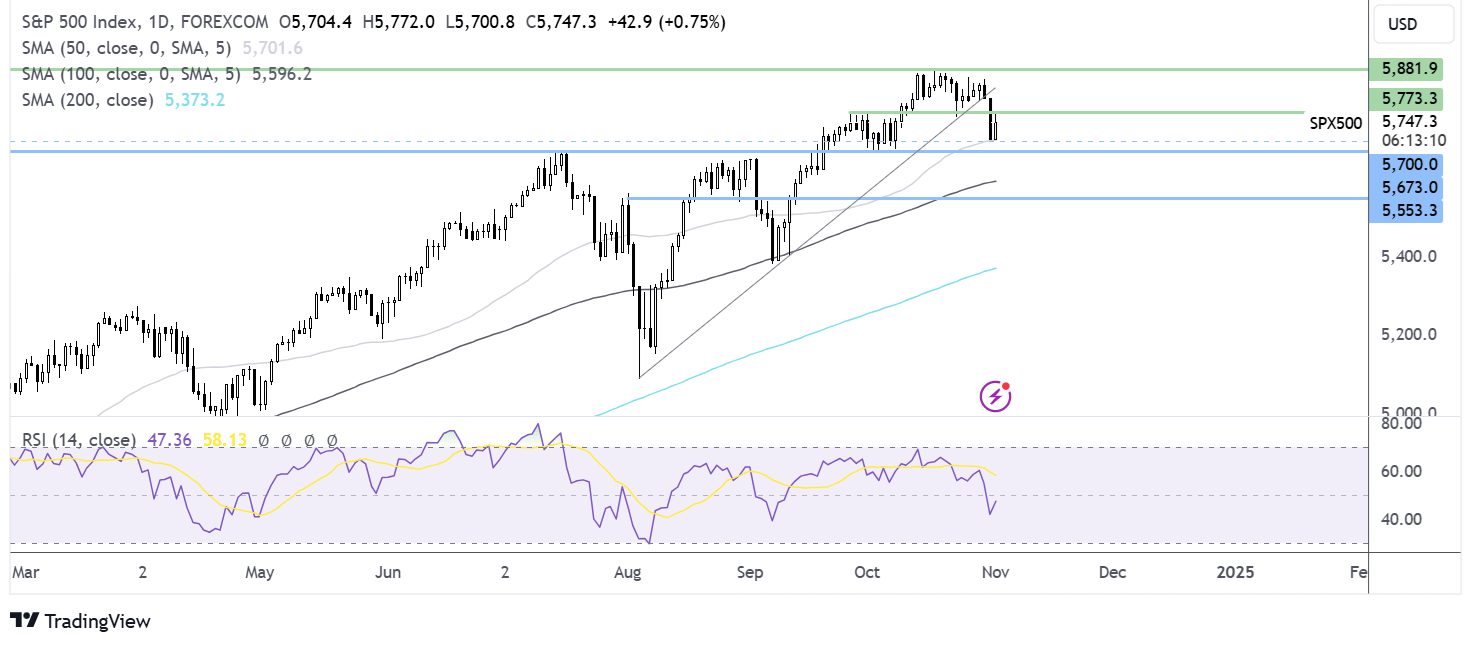The width and height of the screenshot is (1478, 647).
Task: Click Aug on the time axis
Action: tap(627, 572)
